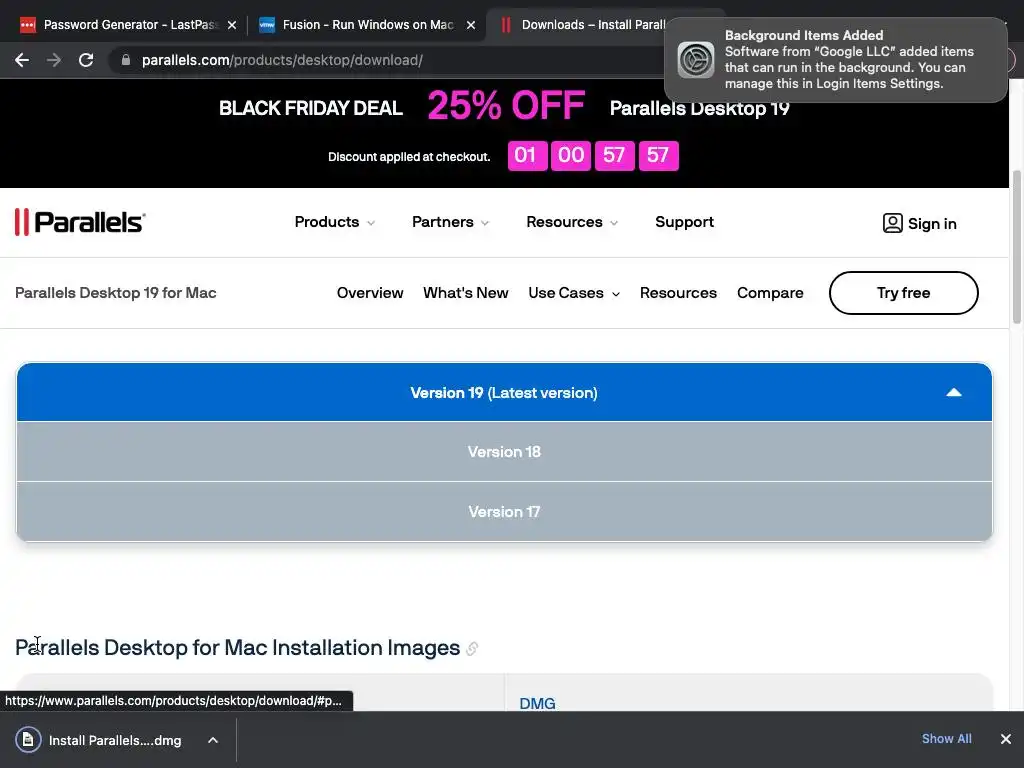Expand the Version 17 section
This screenshot has height=768, width=1024.
tap(504, 512)
